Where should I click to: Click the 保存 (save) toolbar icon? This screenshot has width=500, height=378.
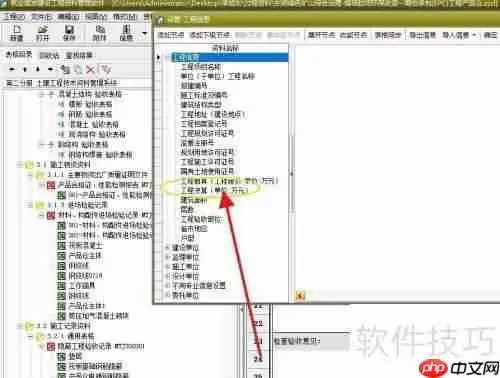(69, 33)
